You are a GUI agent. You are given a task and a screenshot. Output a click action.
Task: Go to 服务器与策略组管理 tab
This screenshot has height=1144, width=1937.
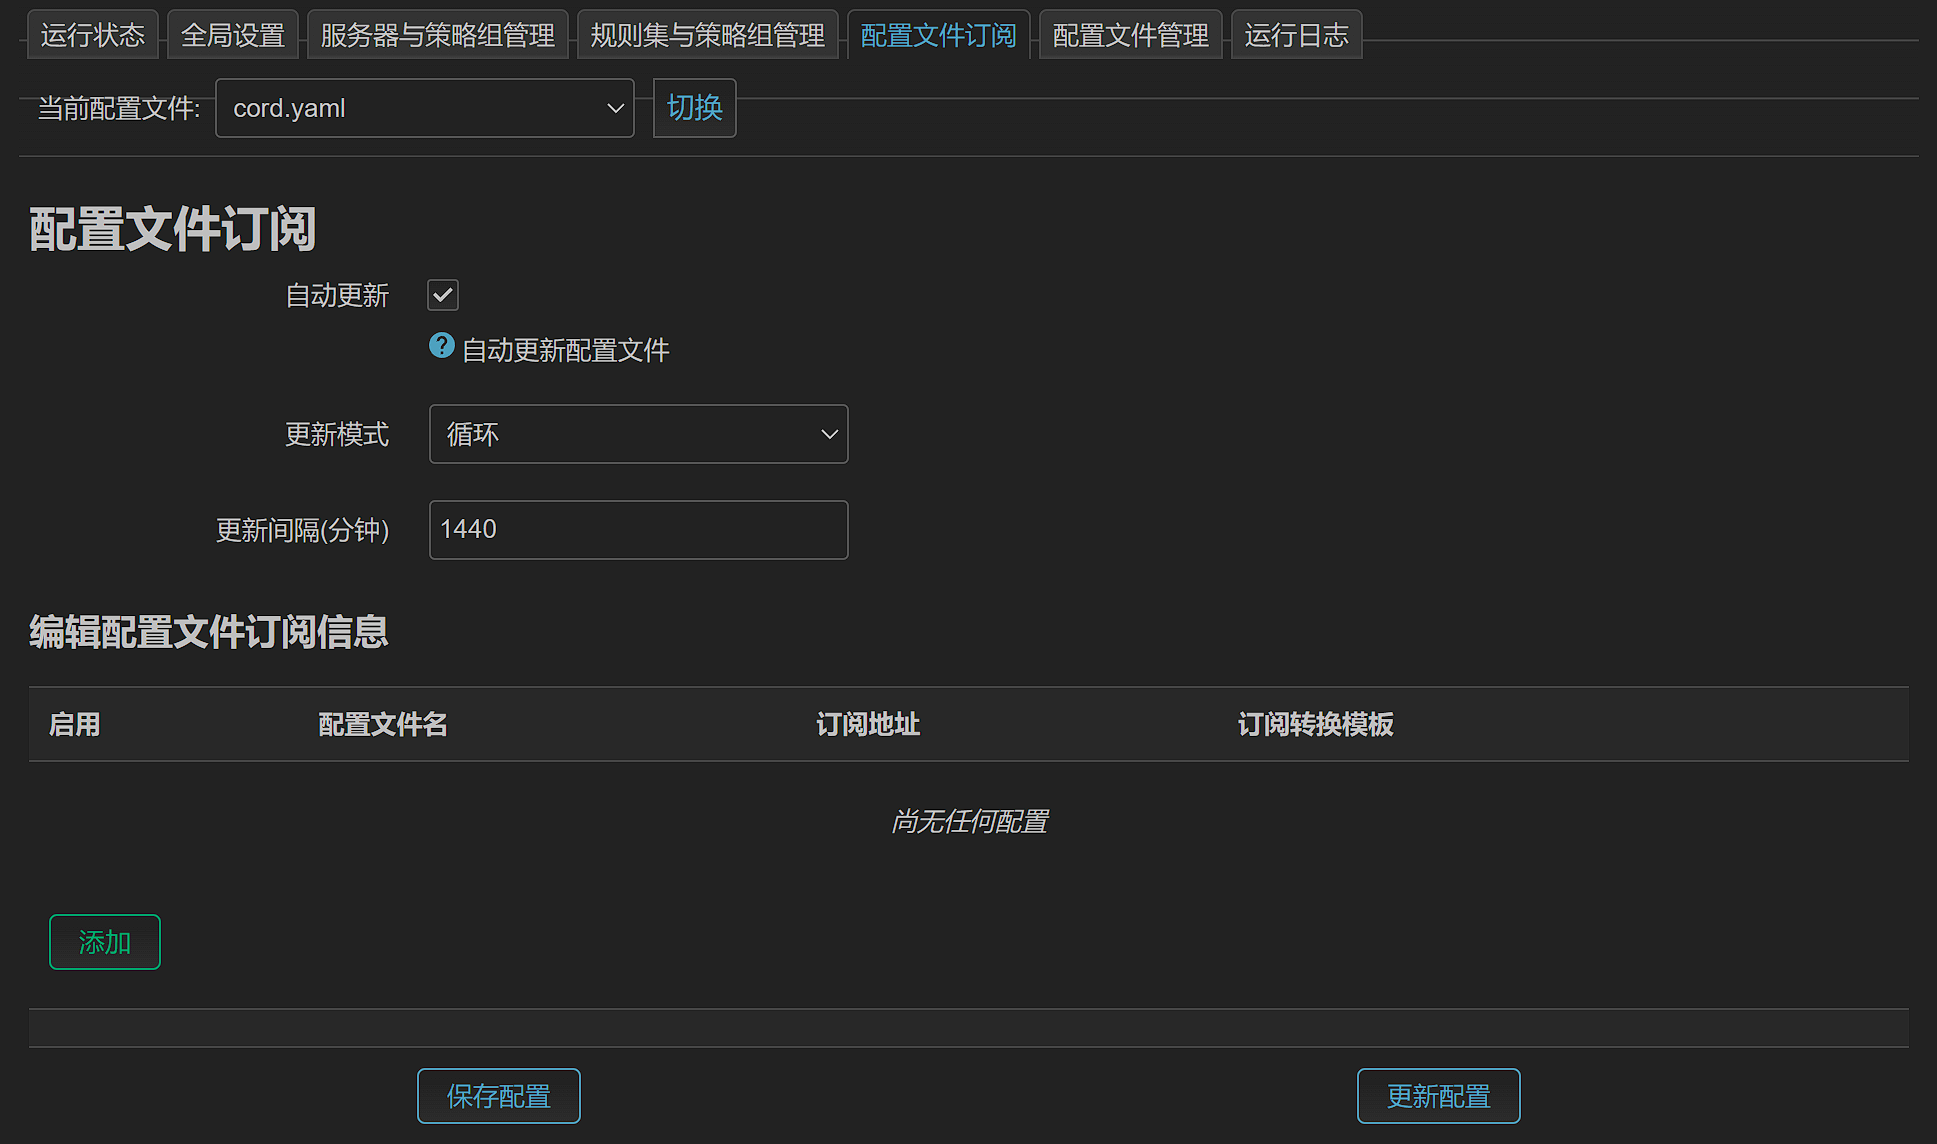437,35
